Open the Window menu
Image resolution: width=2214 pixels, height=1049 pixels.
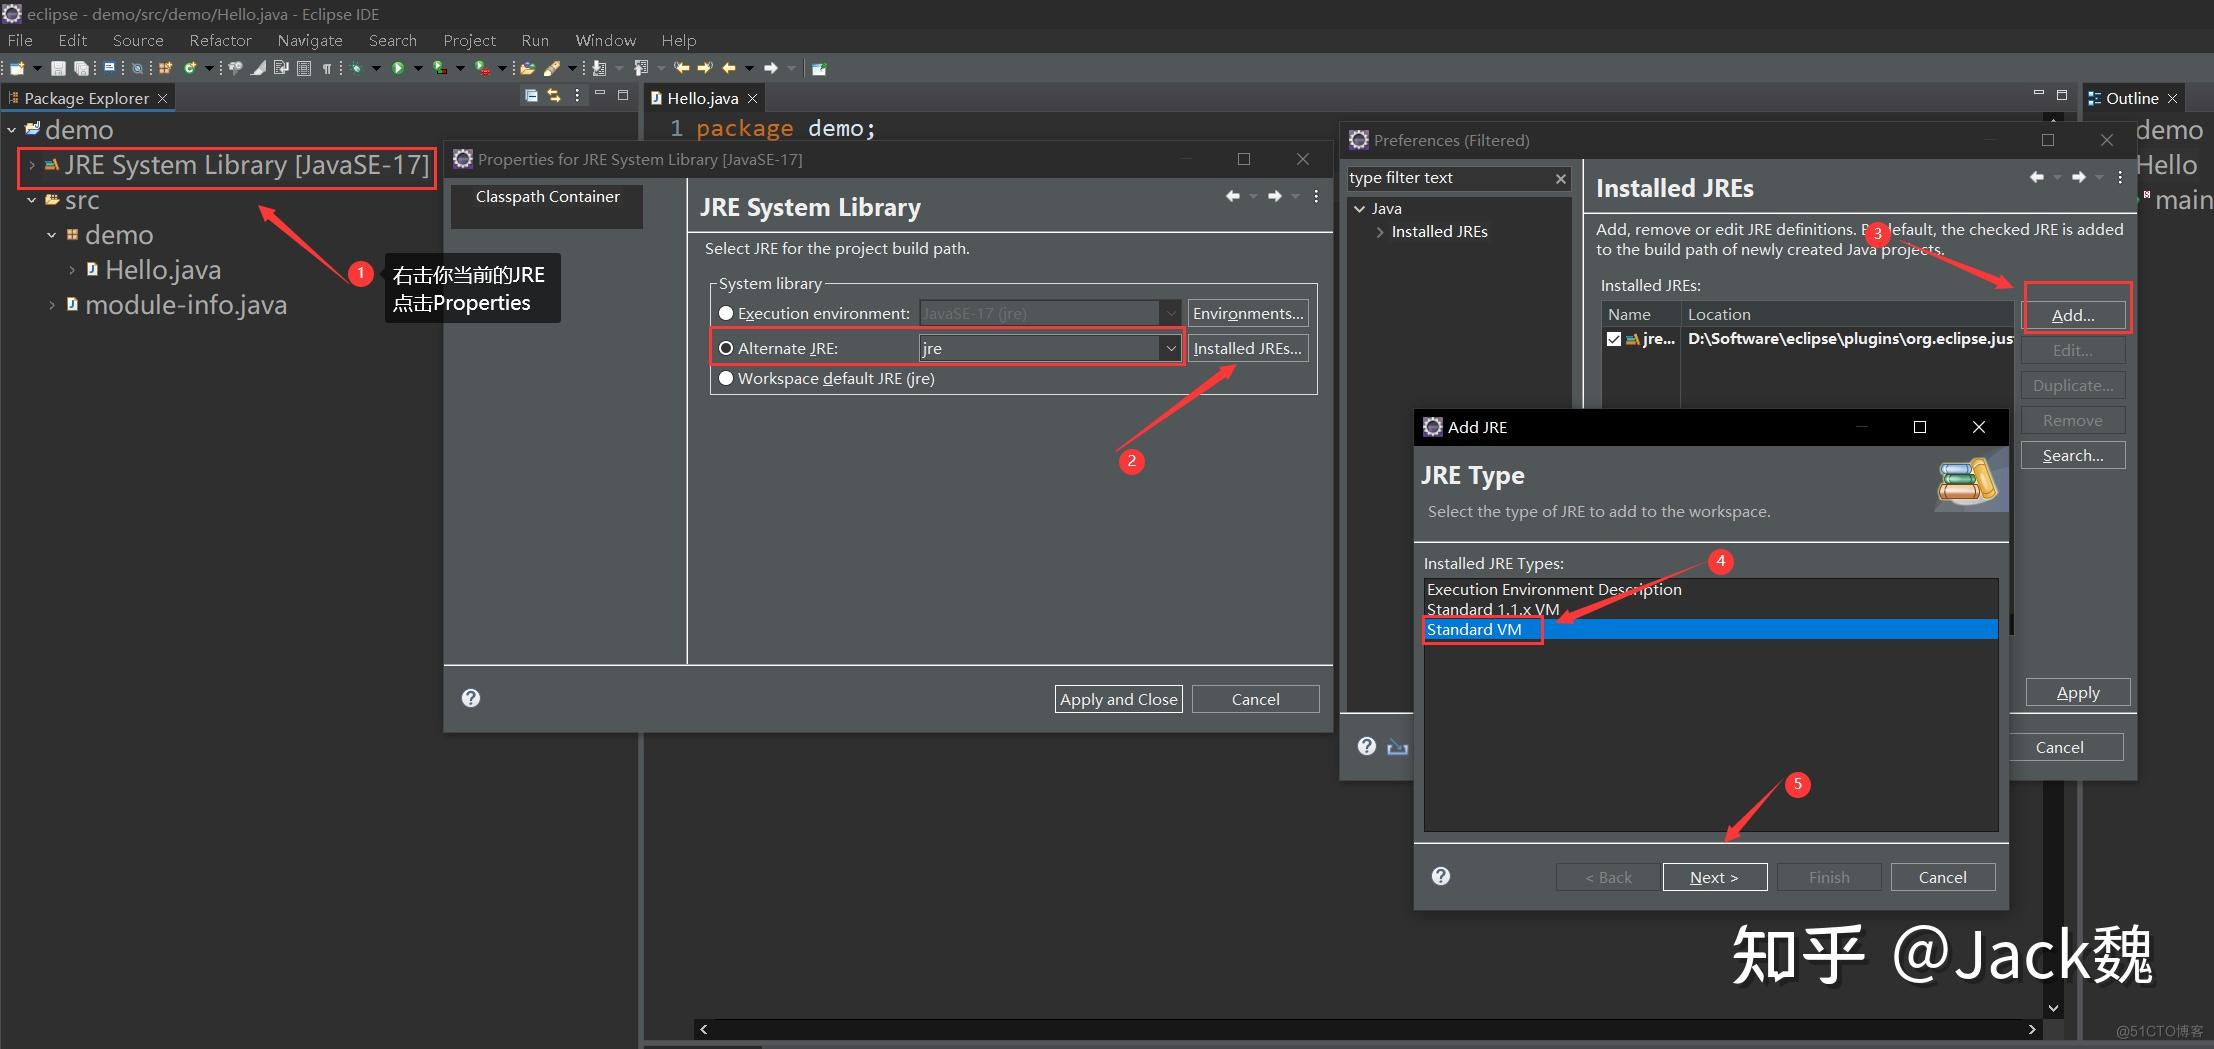click(605, 40)
